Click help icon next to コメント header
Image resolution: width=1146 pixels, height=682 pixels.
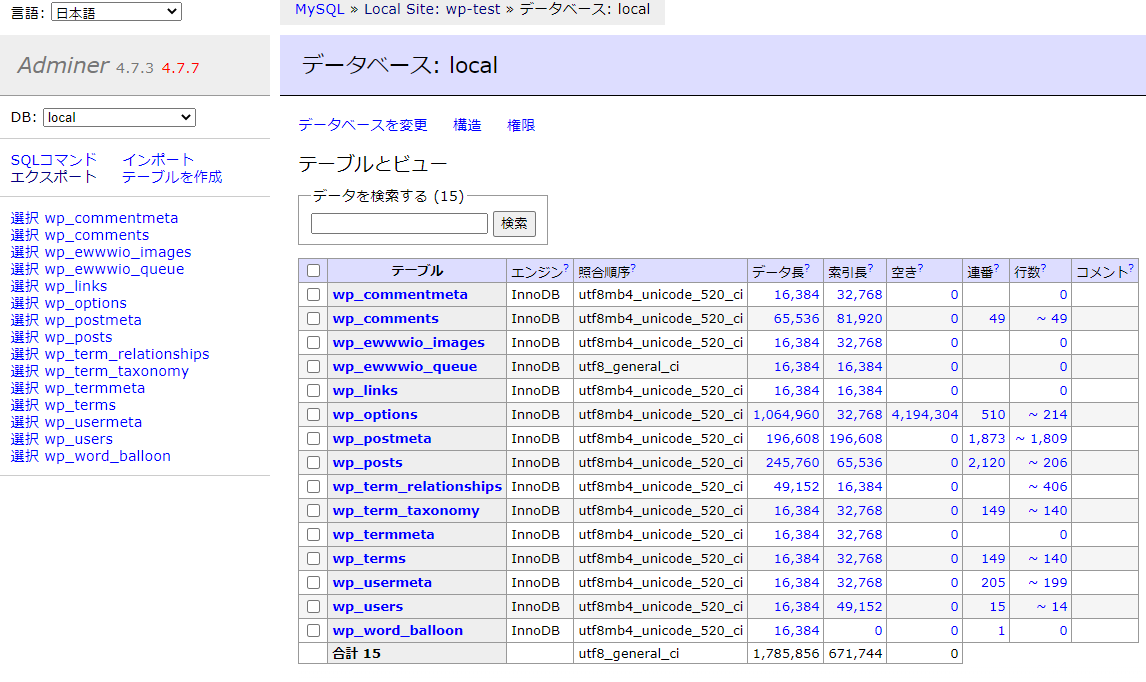pyautogui.click(x=1131, y=268)
